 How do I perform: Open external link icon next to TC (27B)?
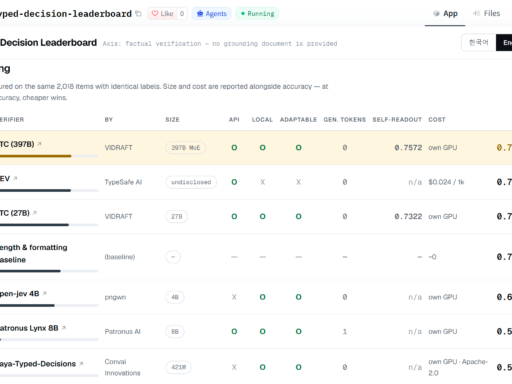tap(35, 213)
